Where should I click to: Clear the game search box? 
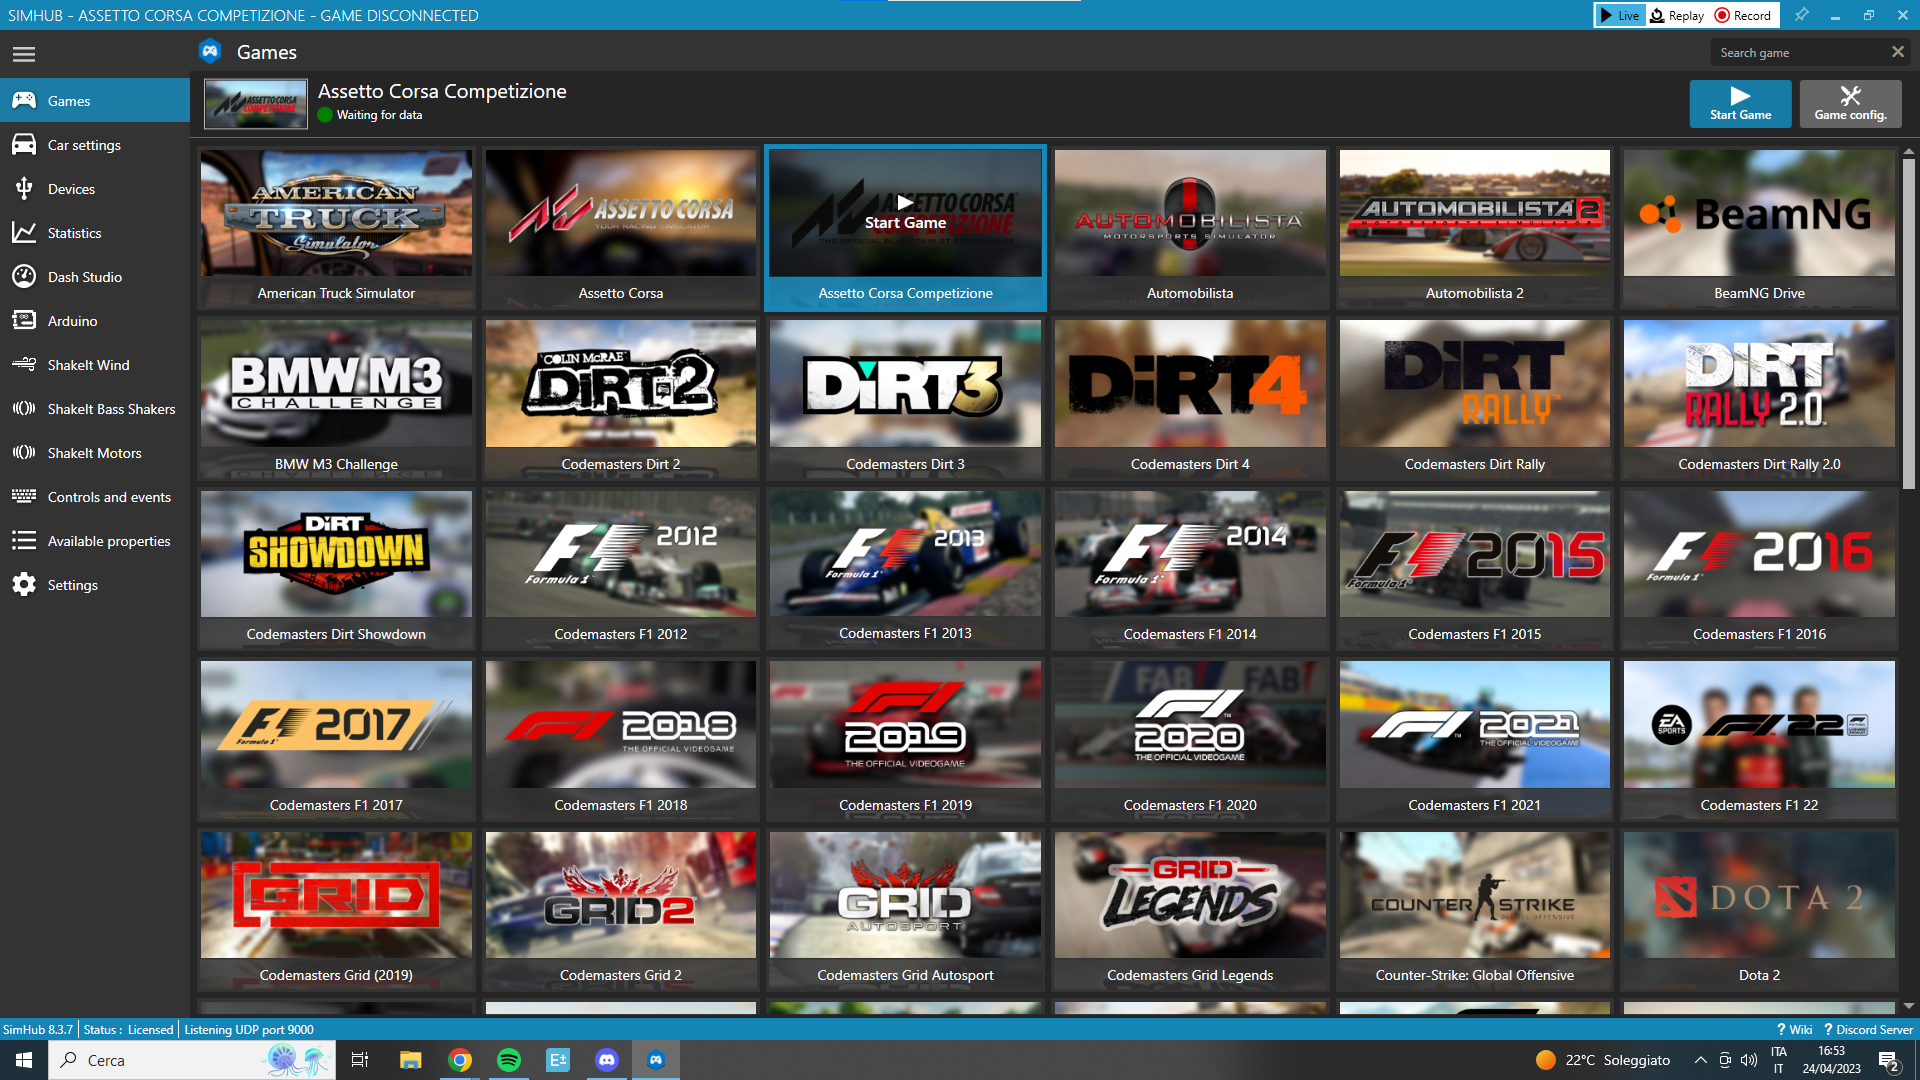point(1897,52)
